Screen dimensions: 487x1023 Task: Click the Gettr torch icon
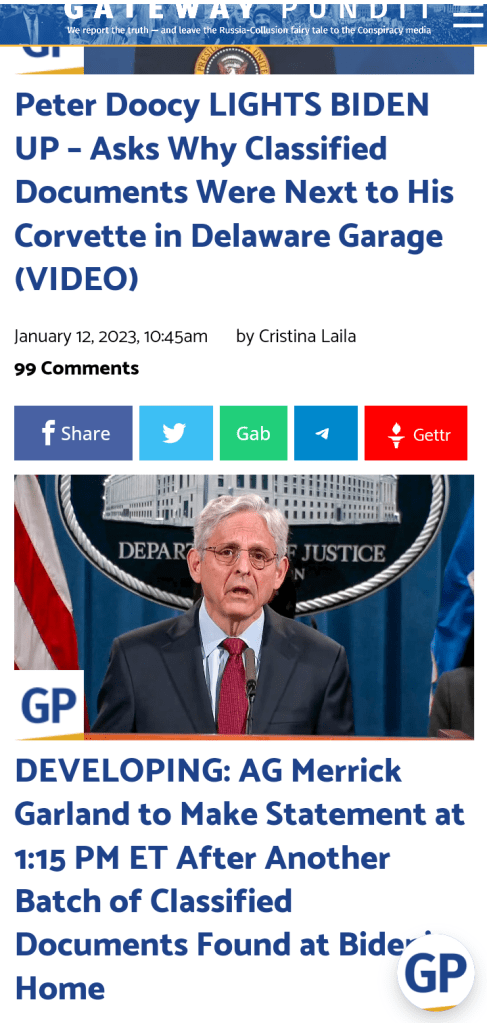click(396, 435)
